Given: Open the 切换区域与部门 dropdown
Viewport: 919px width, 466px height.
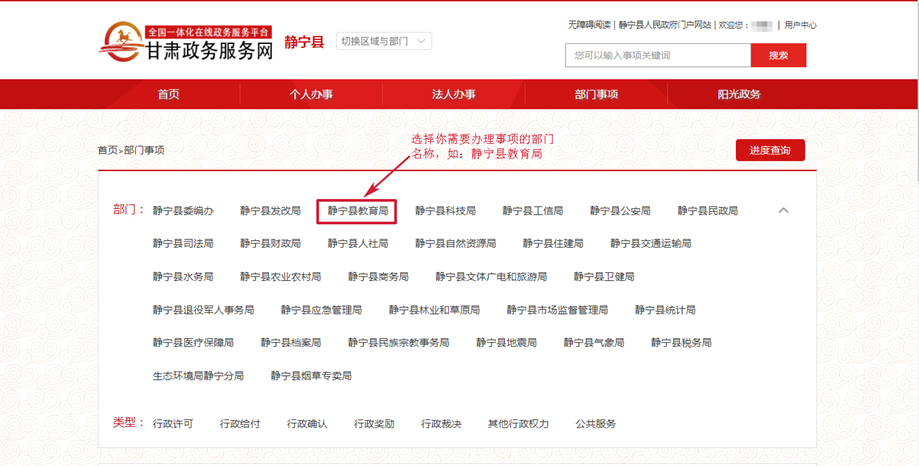Looking at the screenshot, I should click(x=384, y=41).
